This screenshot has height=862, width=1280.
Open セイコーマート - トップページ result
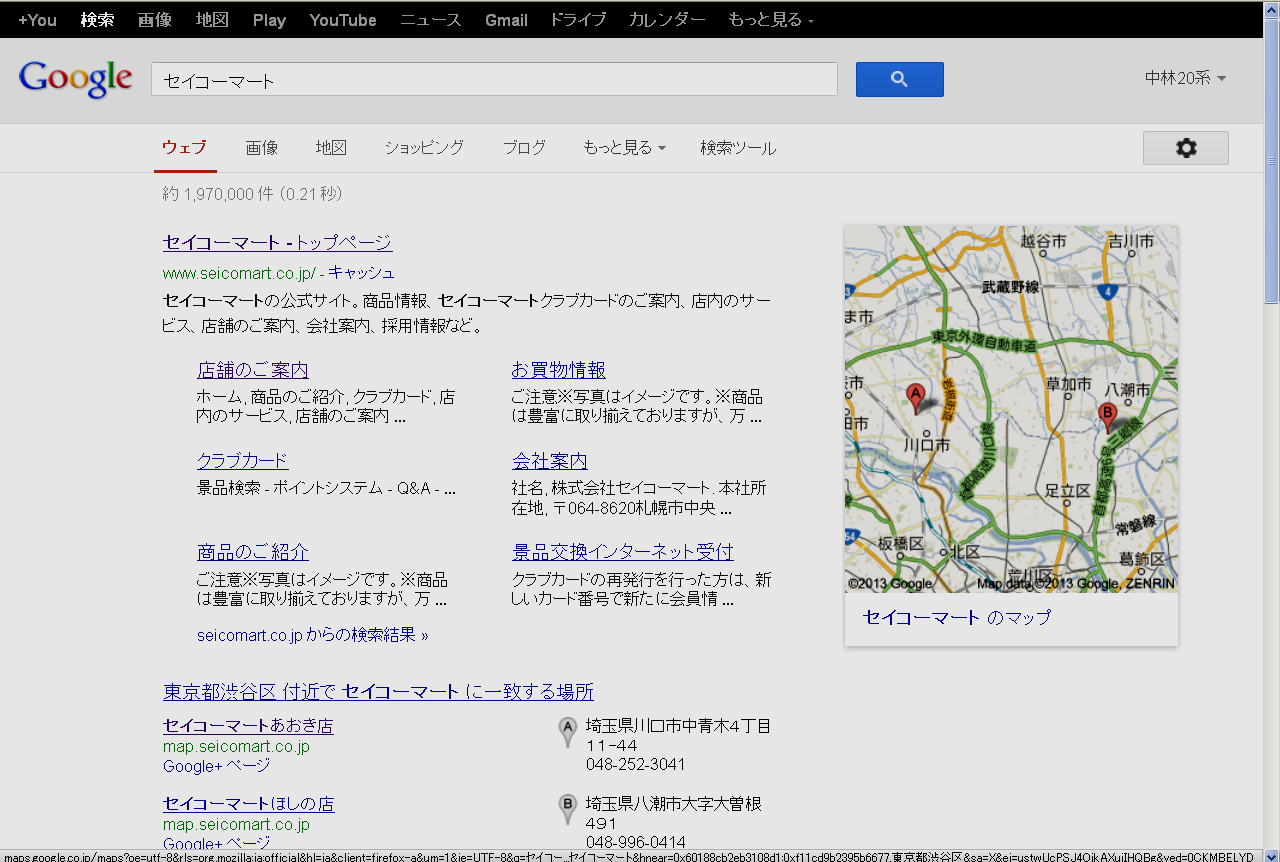[277, 243]
